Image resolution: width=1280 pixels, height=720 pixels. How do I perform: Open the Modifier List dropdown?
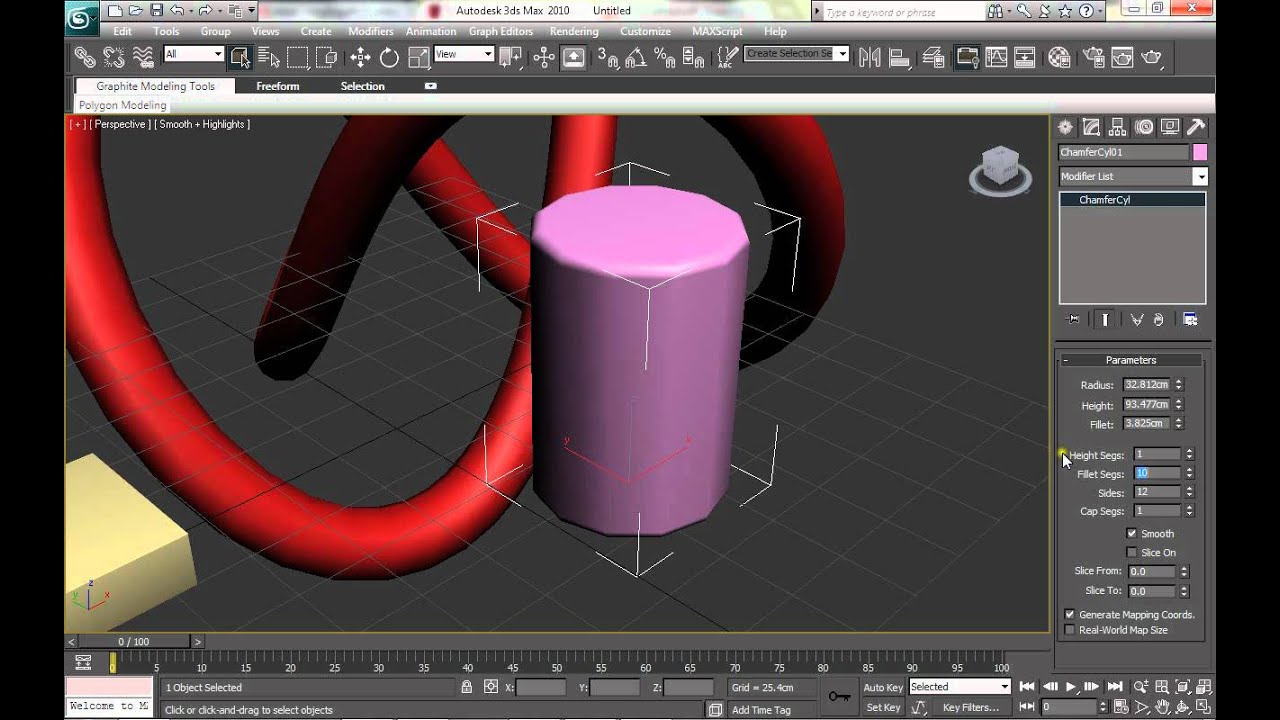1133,176
